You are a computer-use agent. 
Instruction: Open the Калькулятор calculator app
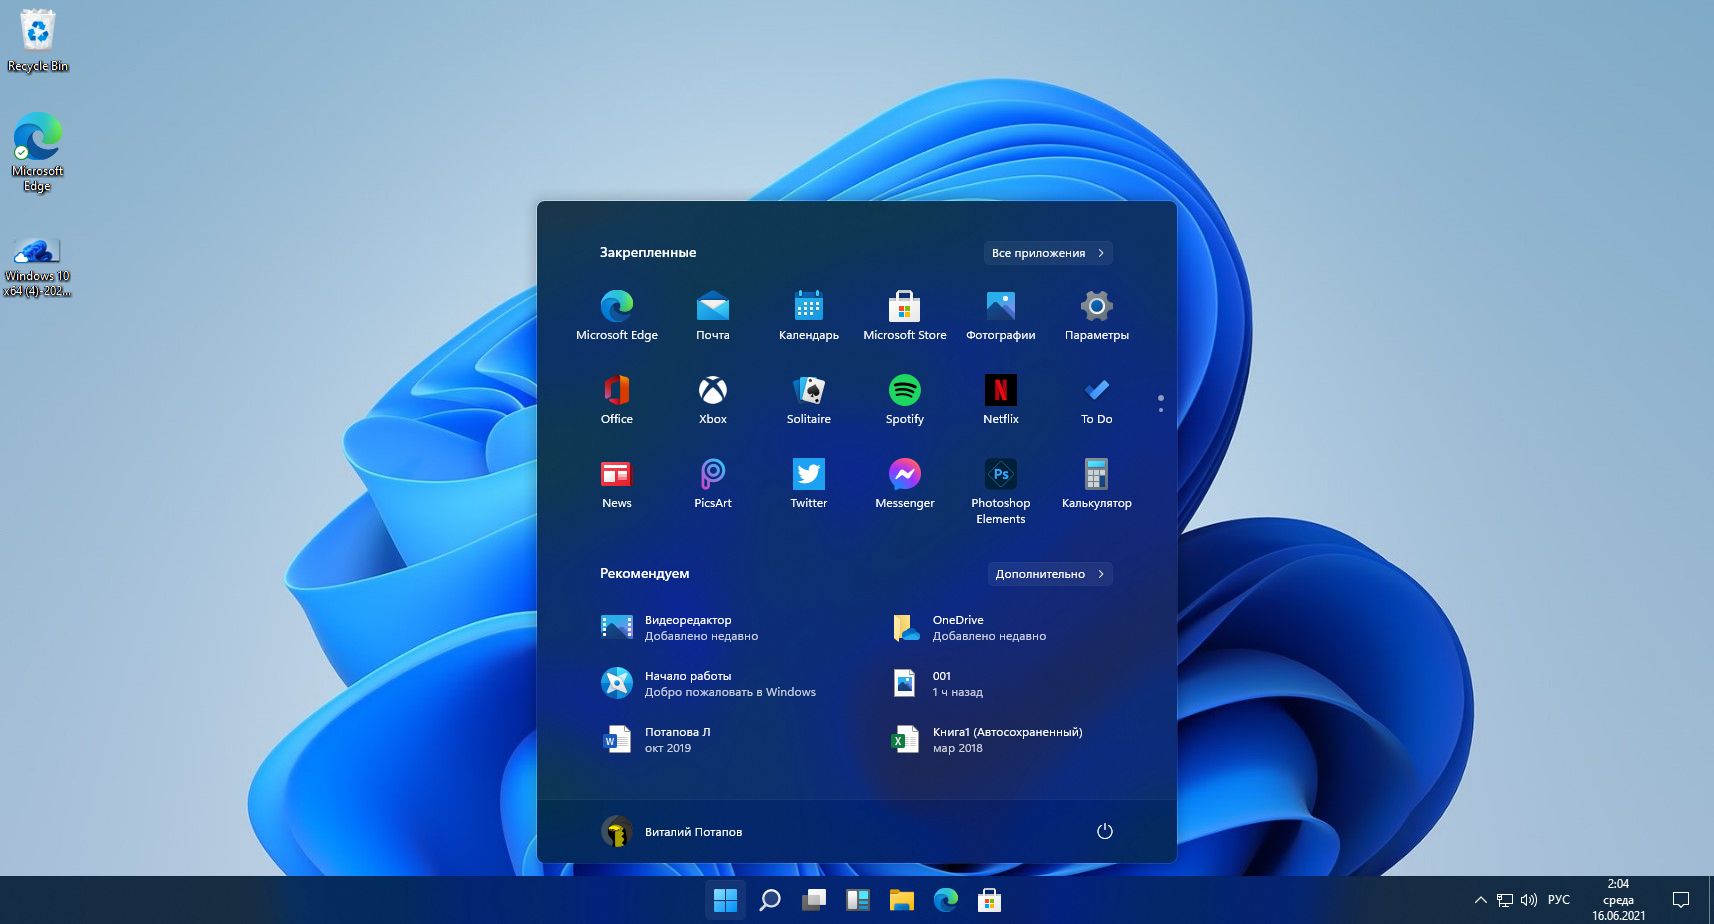[x=1097, y=483]
